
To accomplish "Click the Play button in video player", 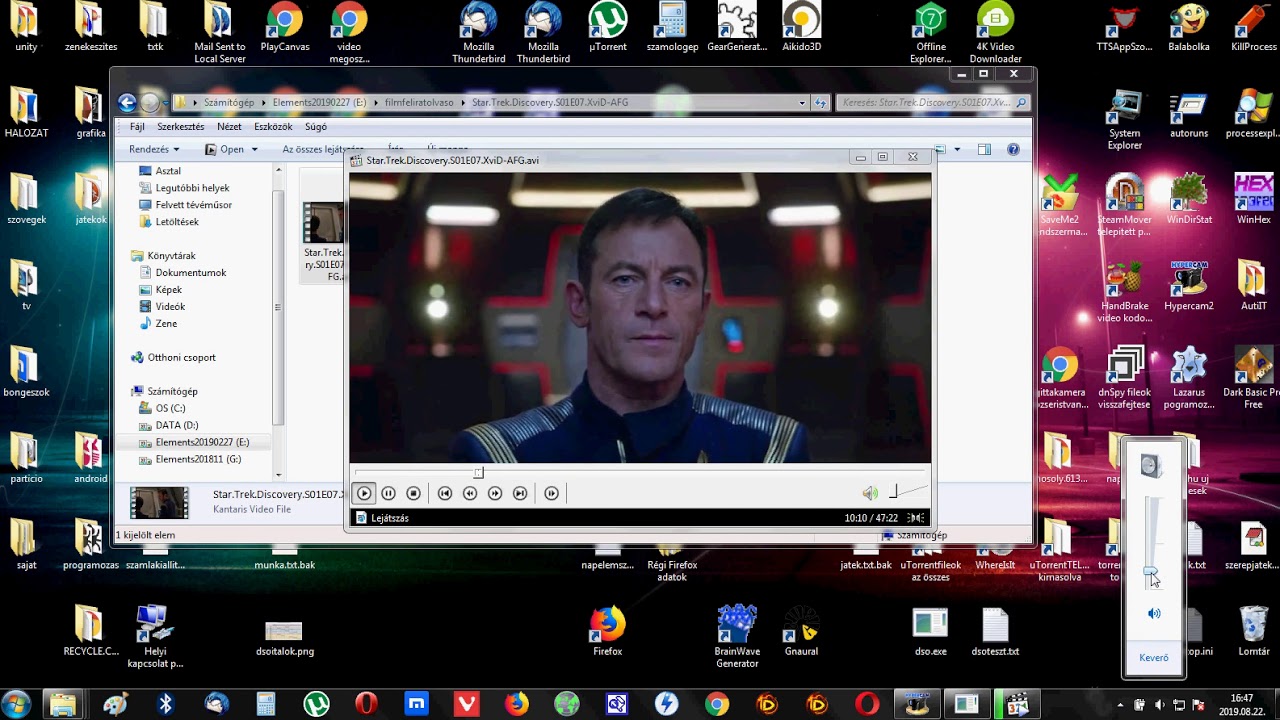I will tap(364, 493).
